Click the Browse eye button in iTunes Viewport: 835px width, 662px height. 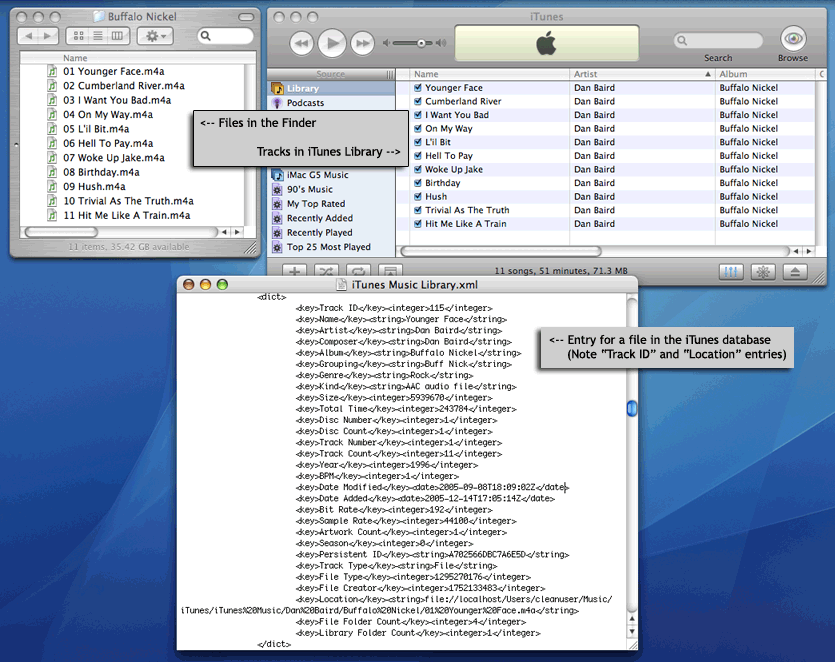pos(793,38)
